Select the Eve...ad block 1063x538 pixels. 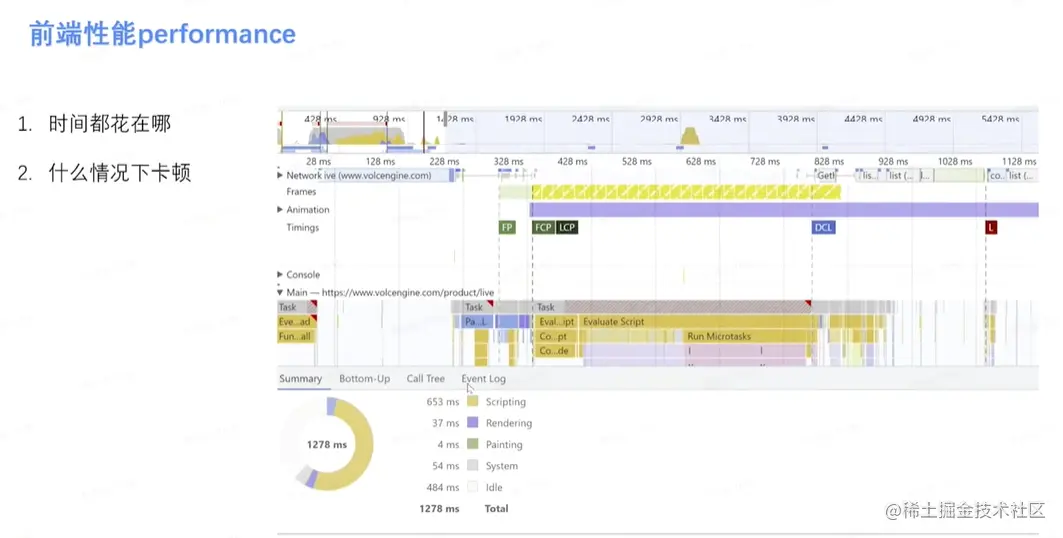click(x=296, y=322)
